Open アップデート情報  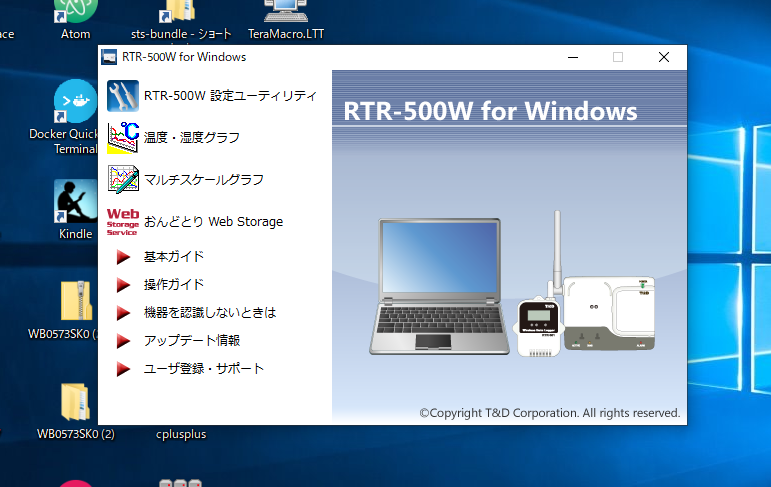pos(192,340)
